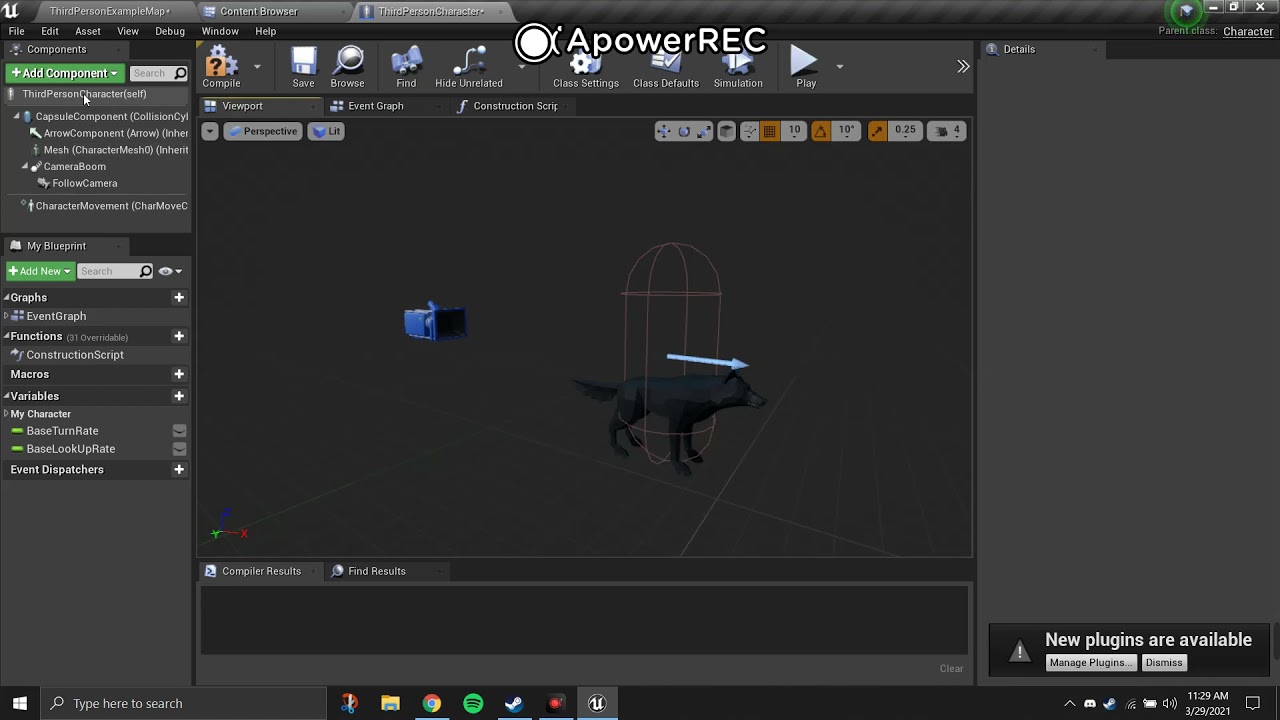1280x720 pixels.
Task: Add a new graph with the plus icon
Action: (179, 297)
